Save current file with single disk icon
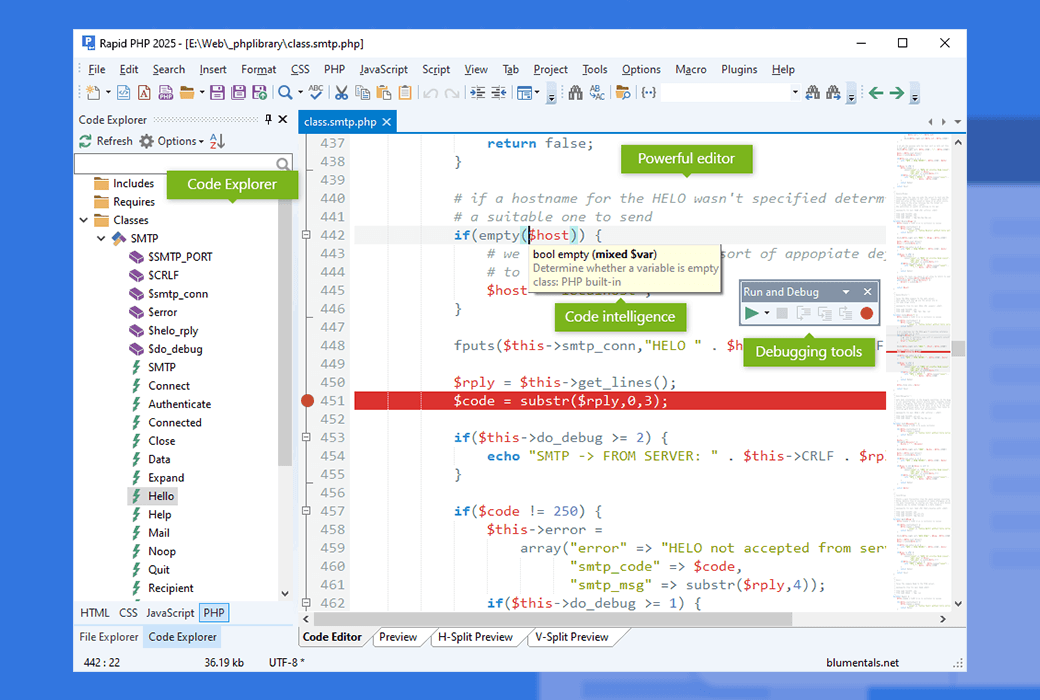This screenshot has height=700, width=1040. click(x=217, y=93)
